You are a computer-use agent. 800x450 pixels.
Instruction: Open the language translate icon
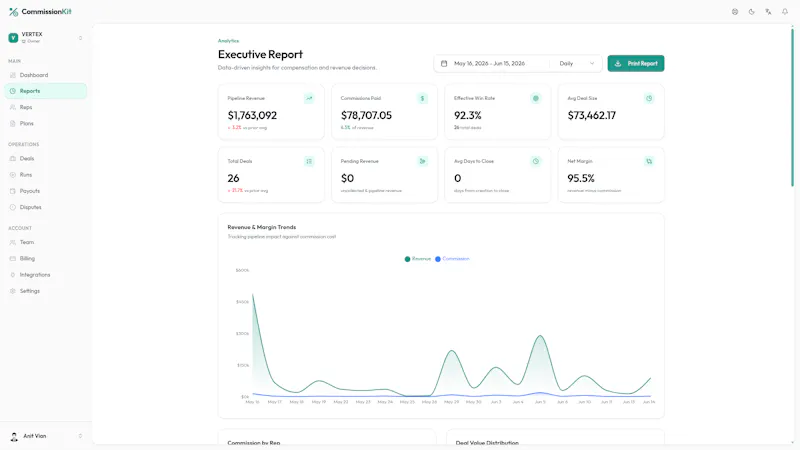[x=768, y=12]
